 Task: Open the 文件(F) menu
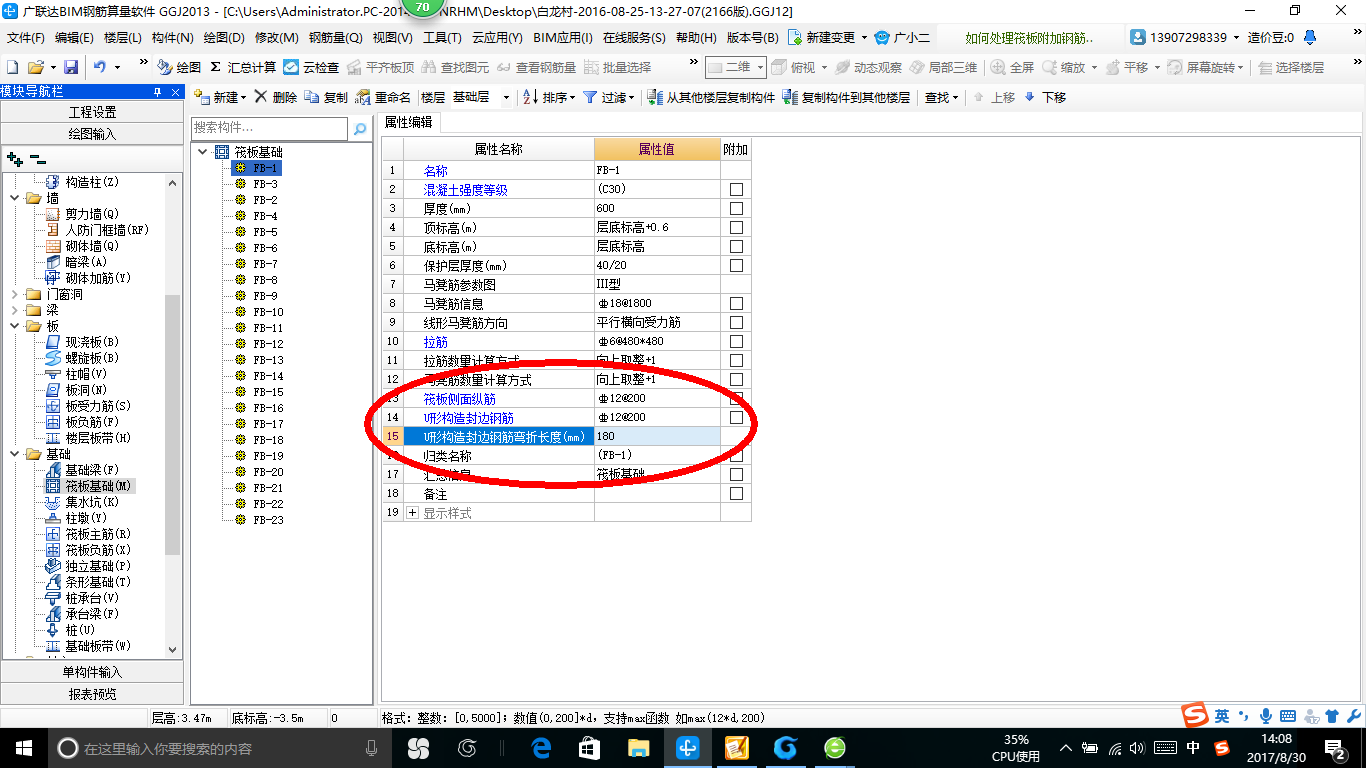(25, 37)
